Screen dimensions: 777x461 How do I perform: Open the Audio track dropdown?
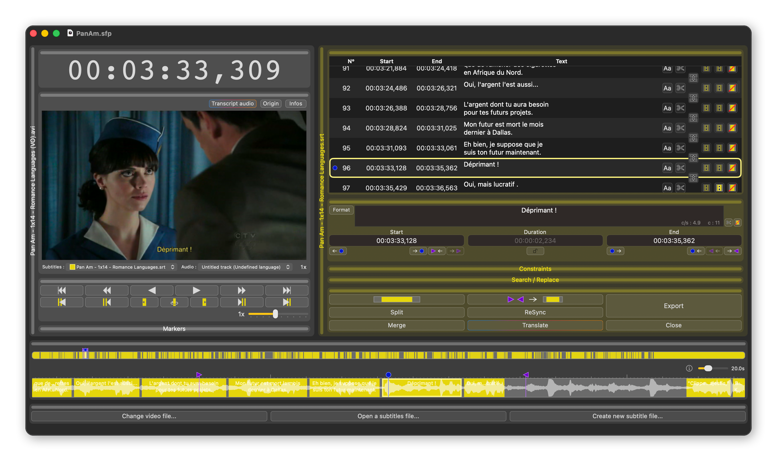click(246, 267)
